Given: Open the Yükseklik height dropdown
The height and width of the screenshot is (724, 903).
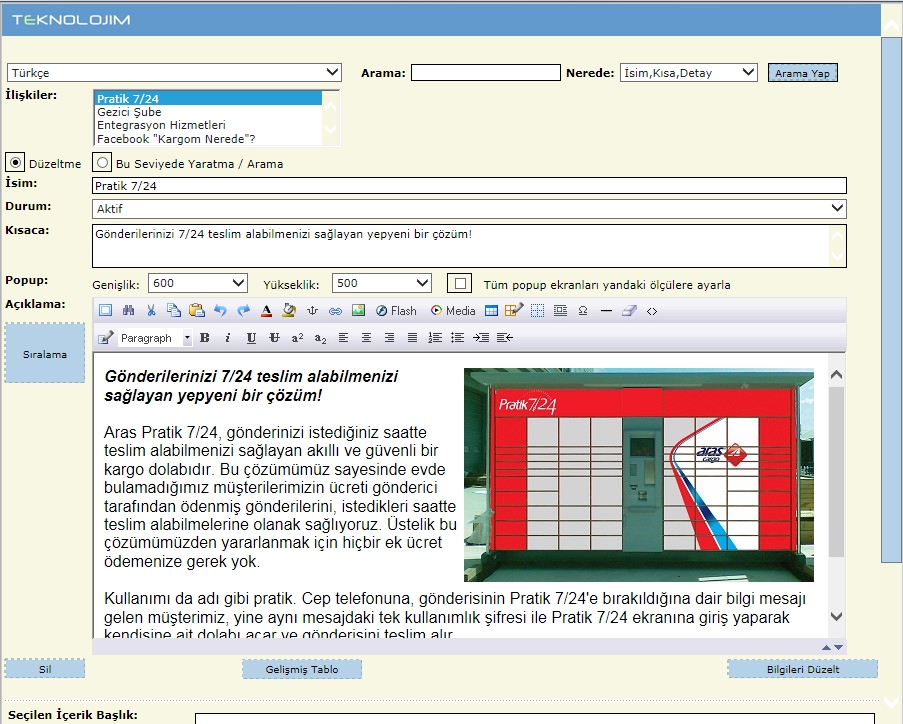Looking at the screenshot, I should click(x=381, y=283).
